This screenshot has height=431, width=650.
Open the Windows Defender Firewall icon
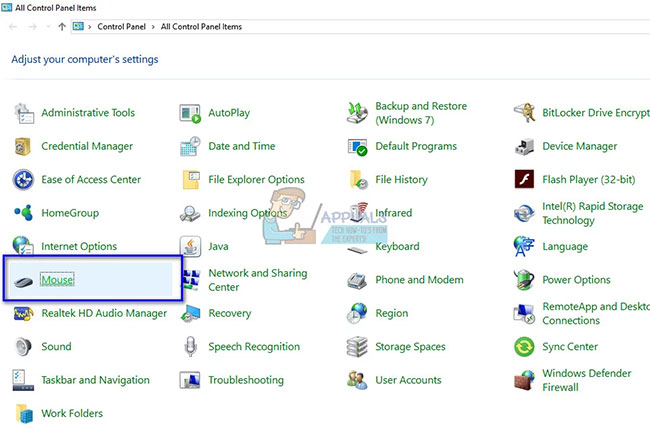point(524,380)
